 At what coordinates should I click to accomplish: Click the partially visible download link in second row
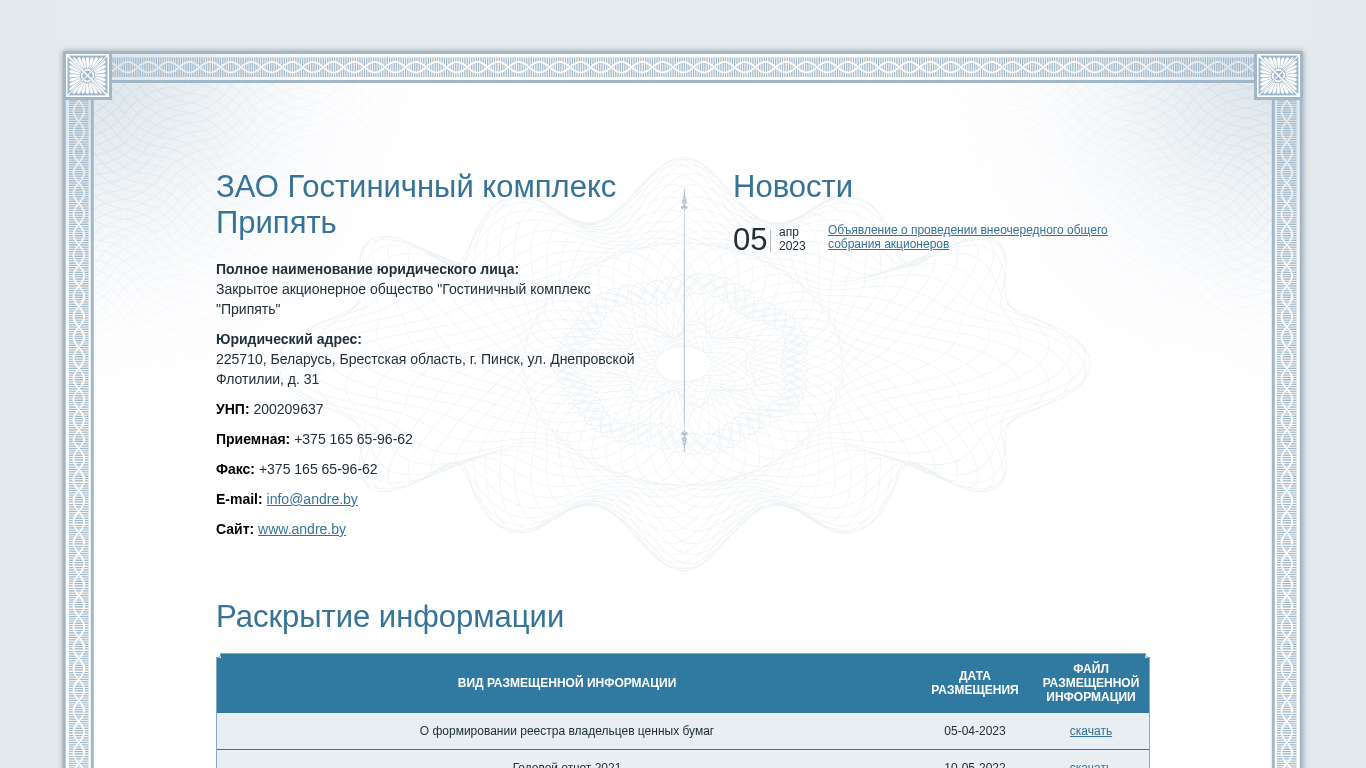point(1090,765)
